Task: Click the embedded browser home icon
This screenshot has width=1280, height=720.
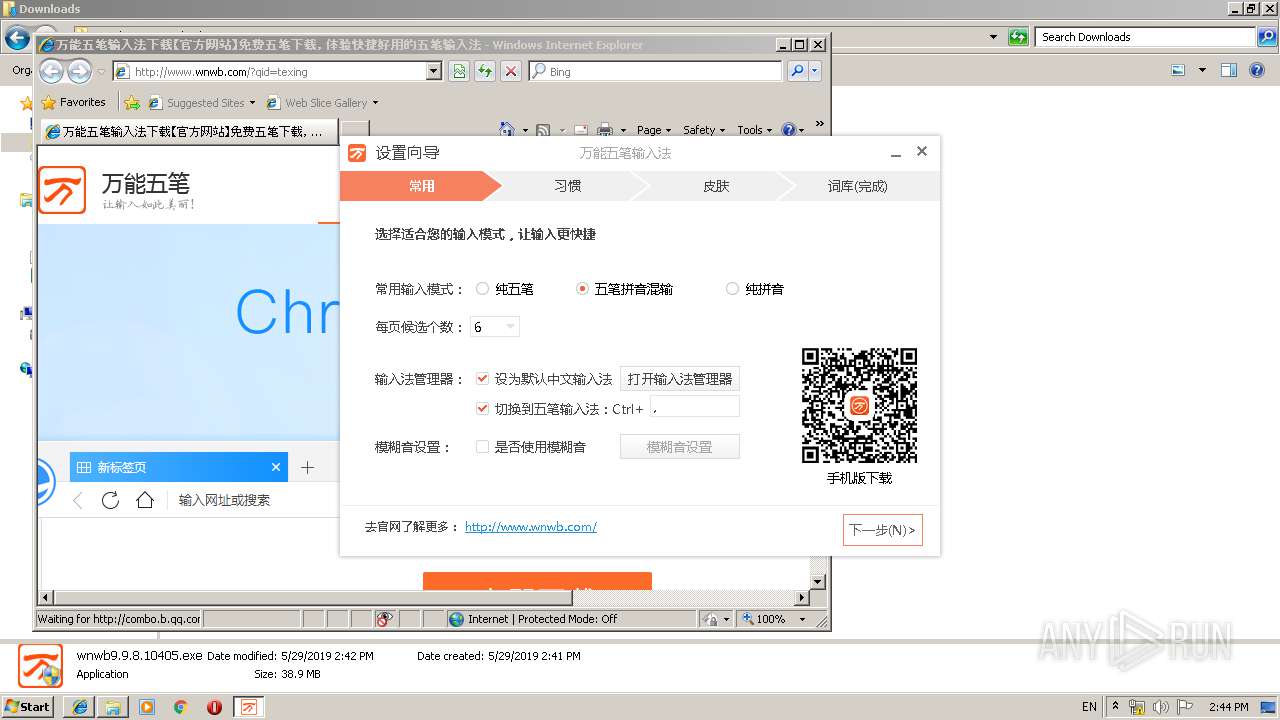Action: [145, 500]
